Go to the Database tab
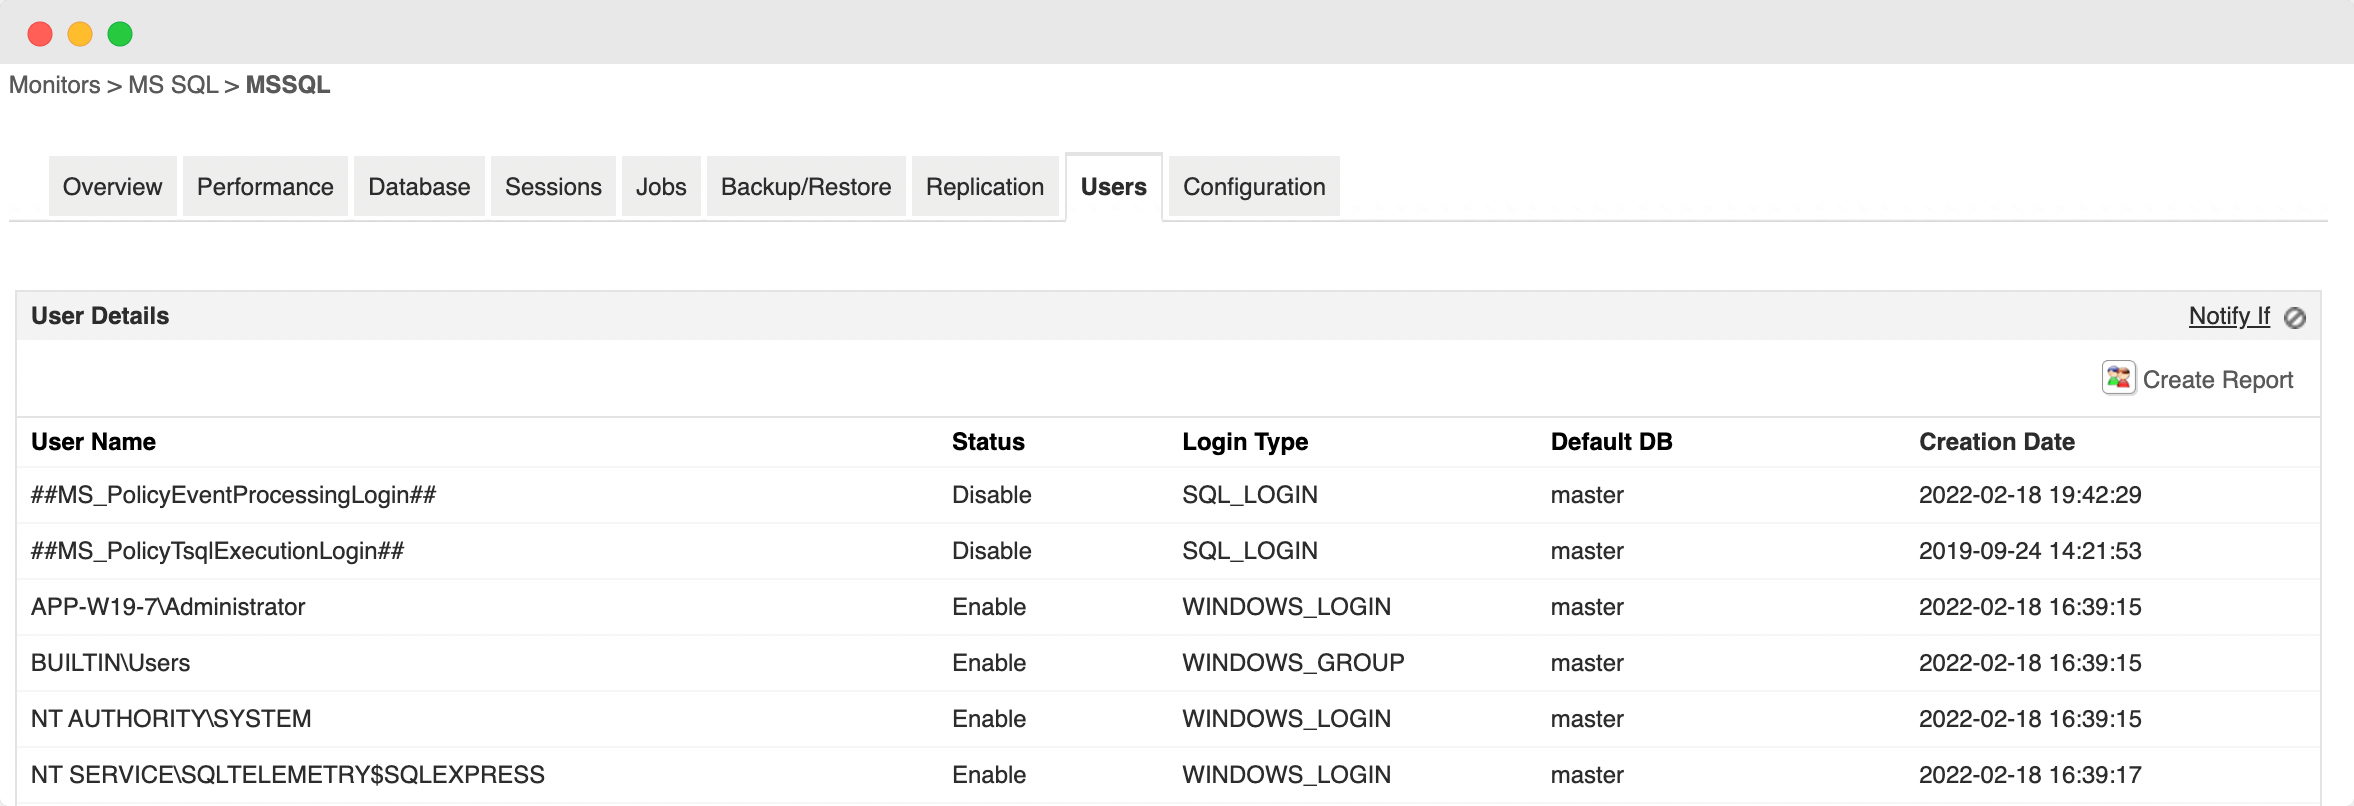 (x=419, y=187)
